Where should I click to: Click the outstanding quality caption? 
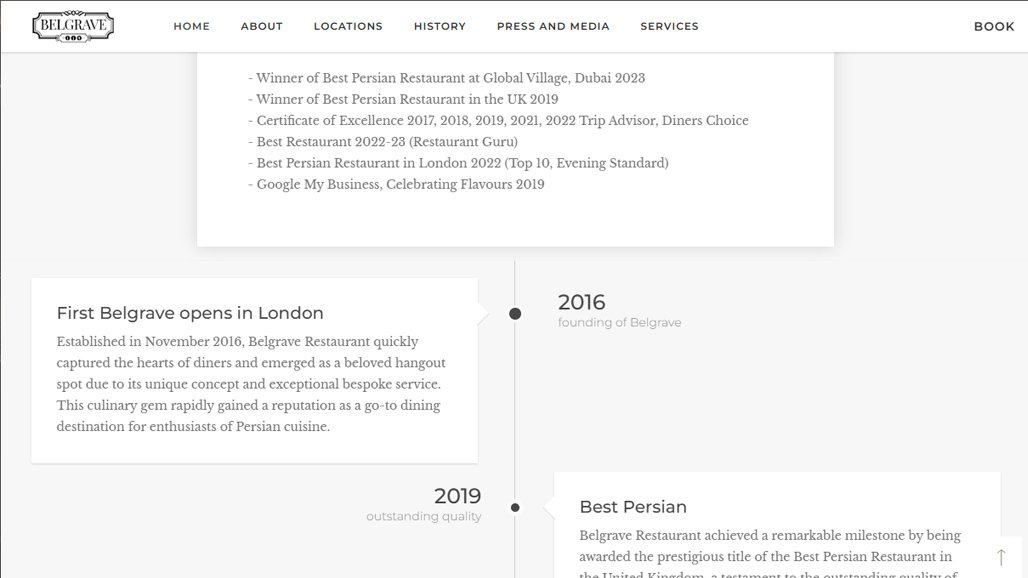[423, 517]
